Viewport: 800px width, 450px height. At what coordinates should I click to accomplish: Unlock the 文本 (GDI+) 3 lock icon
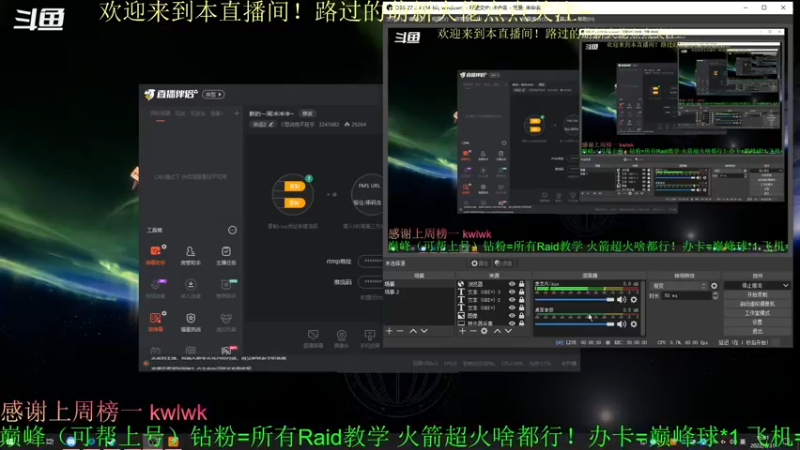coord(521,292)
